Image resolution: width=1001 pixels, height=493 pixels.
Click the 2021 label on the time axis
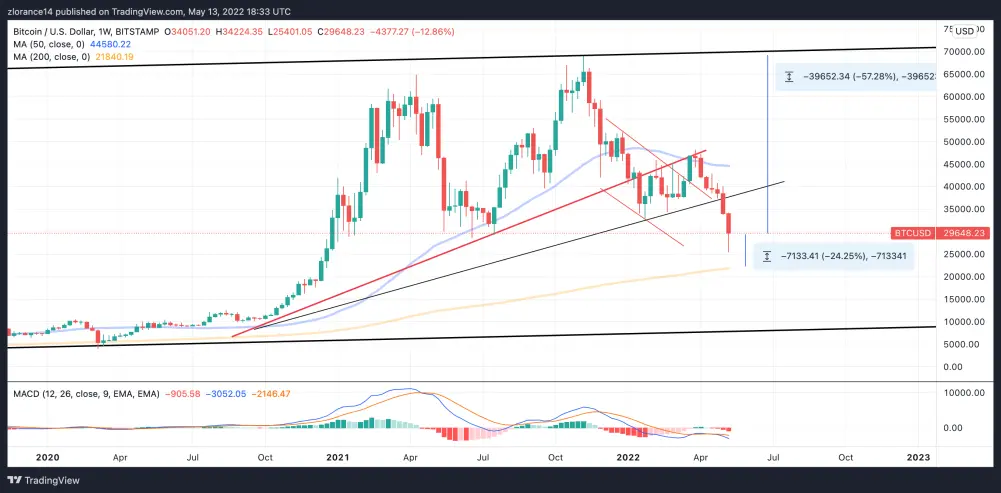337,457
